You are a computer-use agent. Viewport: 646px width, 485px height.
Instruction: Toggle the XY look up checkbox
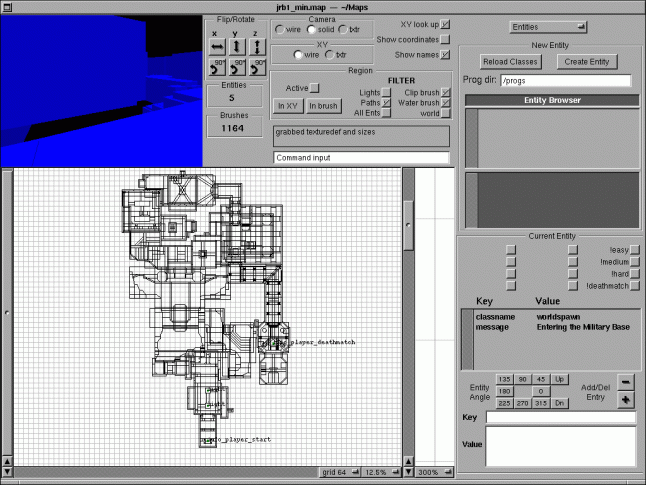(445, 24)
